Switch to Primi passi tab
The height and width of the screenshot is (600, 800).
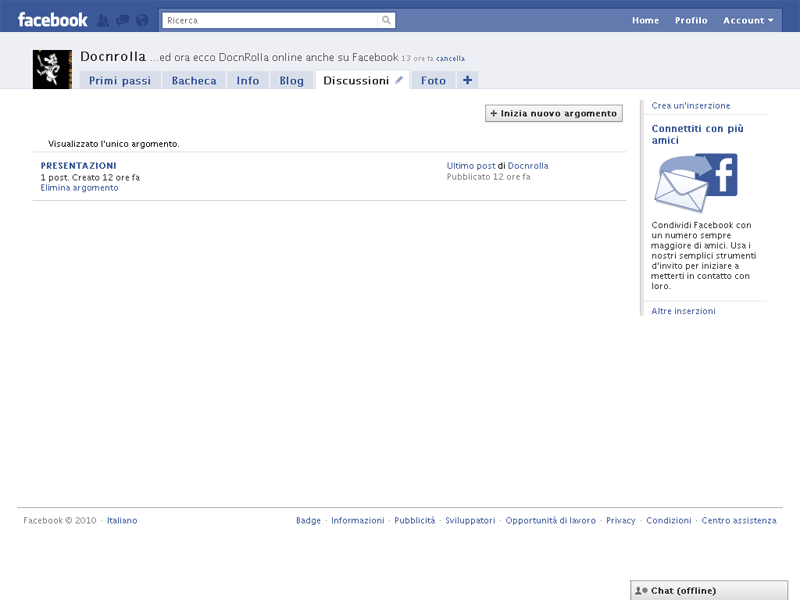[120, 81]
